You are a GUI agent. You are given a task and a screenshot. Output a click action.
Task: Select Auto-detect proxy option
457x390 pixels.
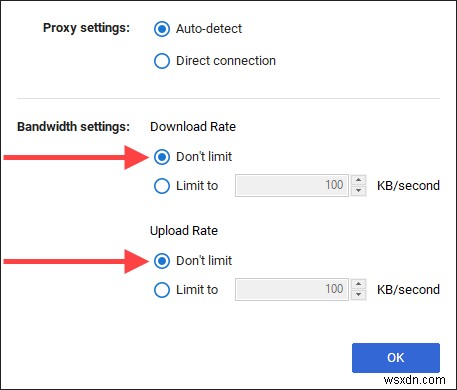click(162, 29)
